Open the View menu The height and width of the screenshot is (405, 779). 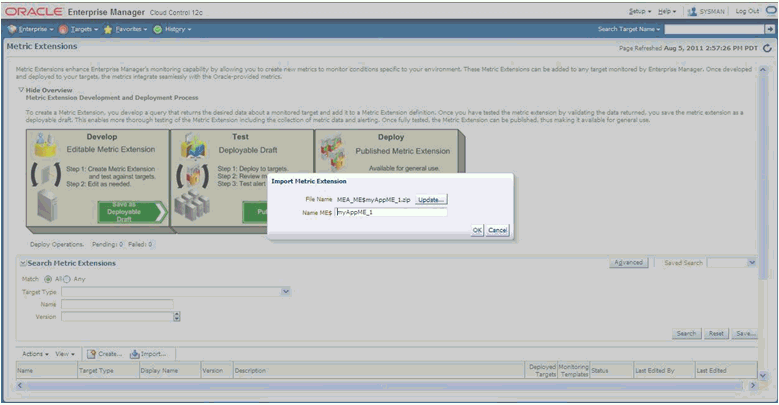pos(65,354)
